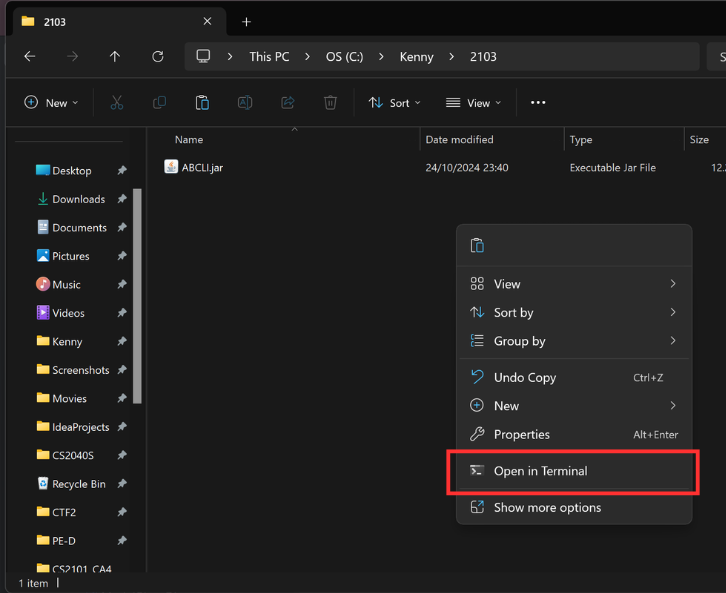This screenshot has width=726, height=593.
Task: Click the Cut scissors icon in toolbar
Action: click(116, 102)
